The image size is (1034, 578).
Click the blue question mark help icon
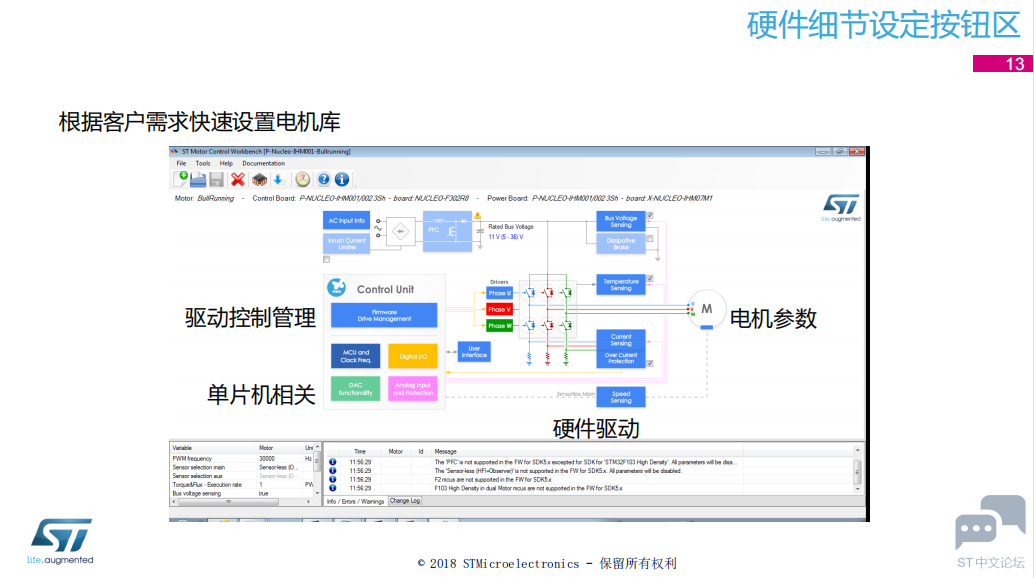[323, 179]
